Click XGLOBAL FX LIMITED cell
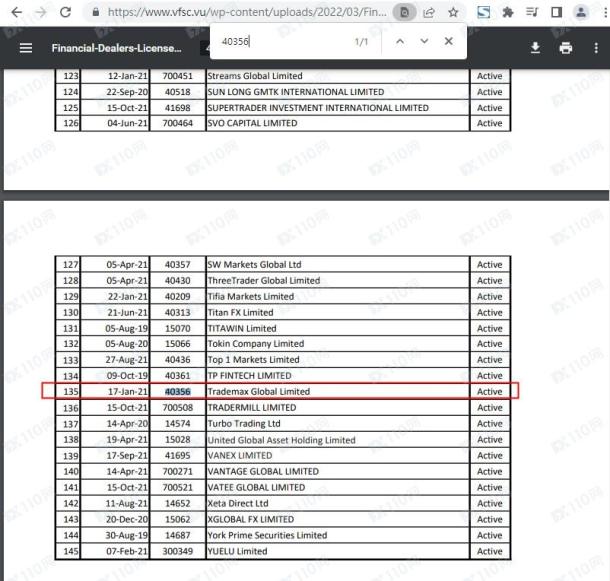Viewport: 610px width, 581px height. [337, 519]
